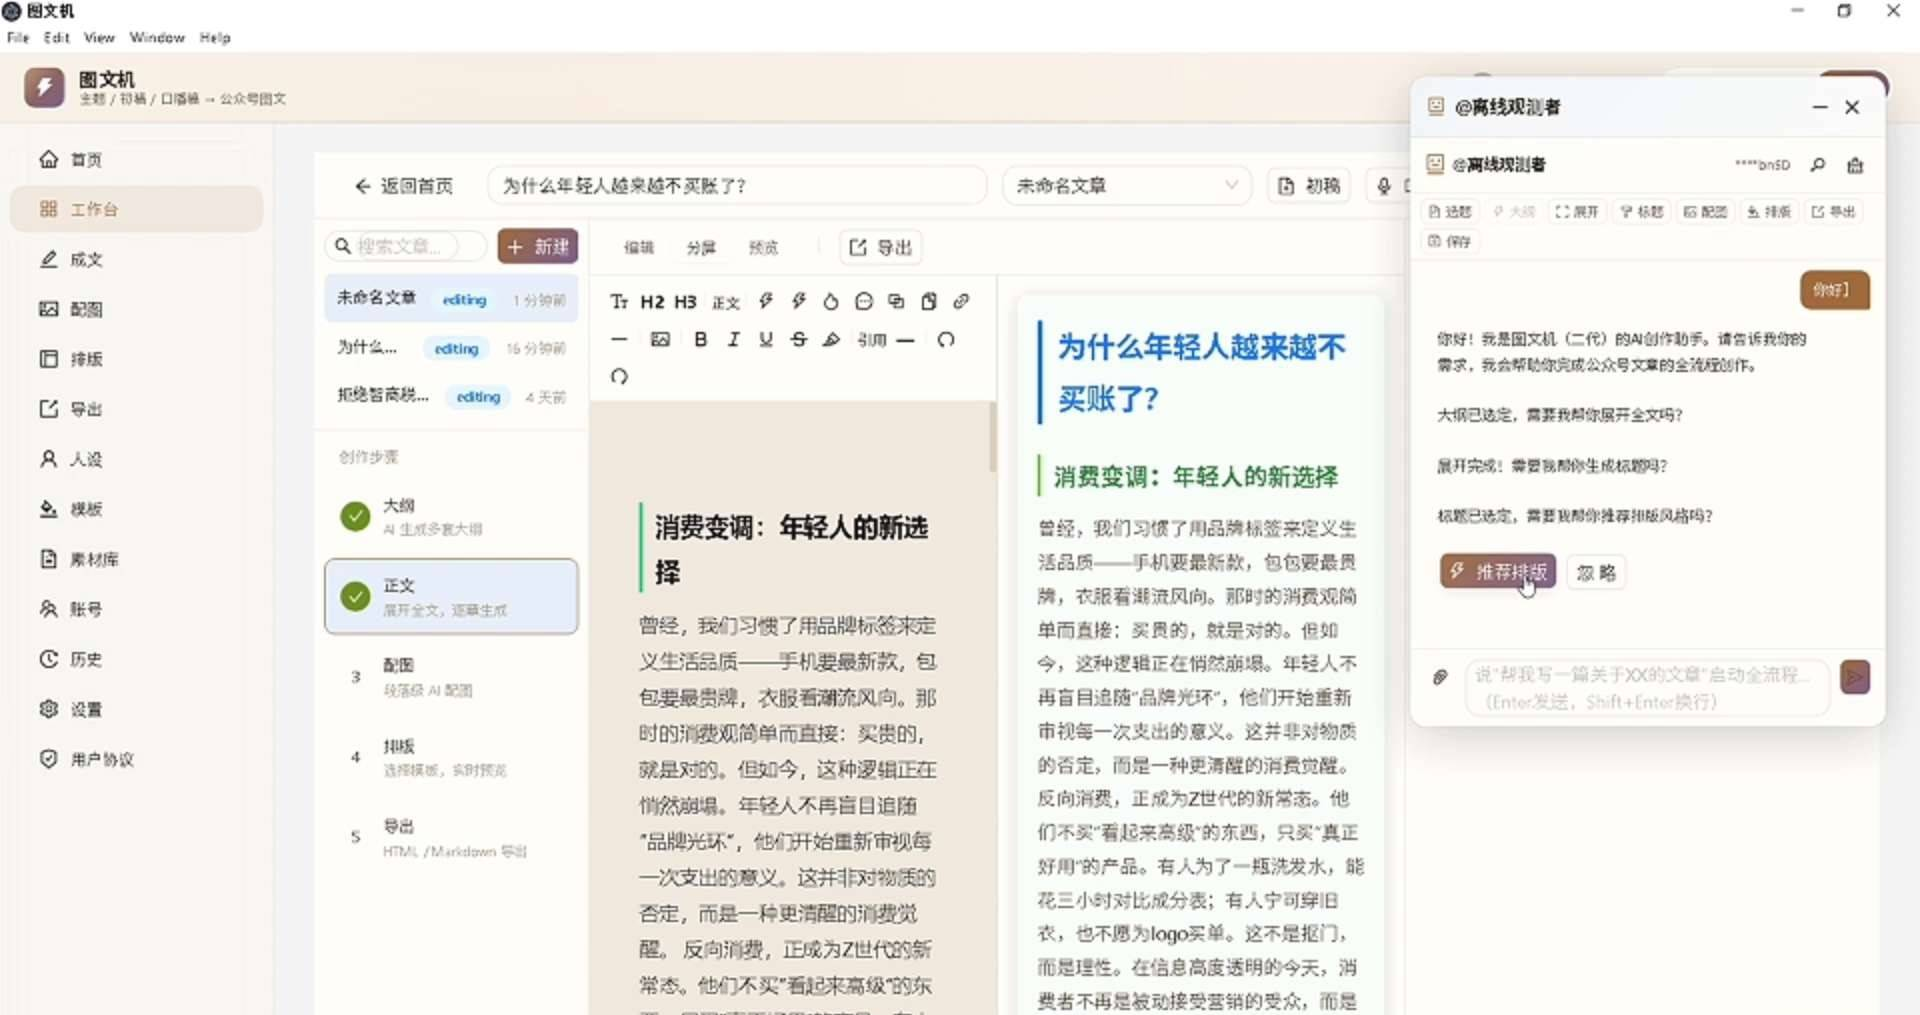1920x1015 pixels.
Task: Insert a link with the chain icon
Action: [x=961, y=302]
